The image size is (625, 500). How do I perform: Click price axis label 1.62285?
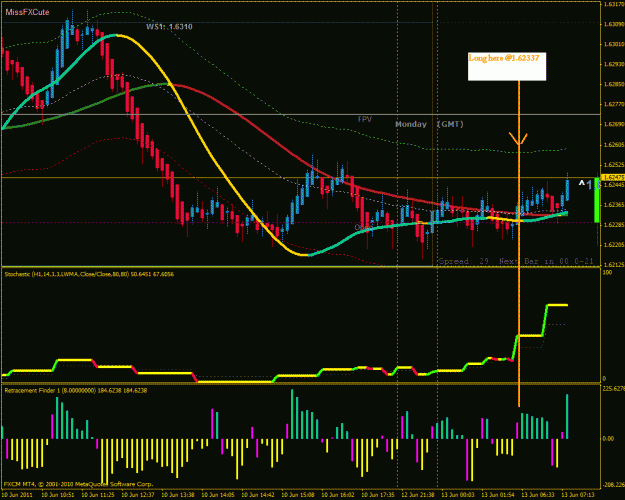click(613, 225)
